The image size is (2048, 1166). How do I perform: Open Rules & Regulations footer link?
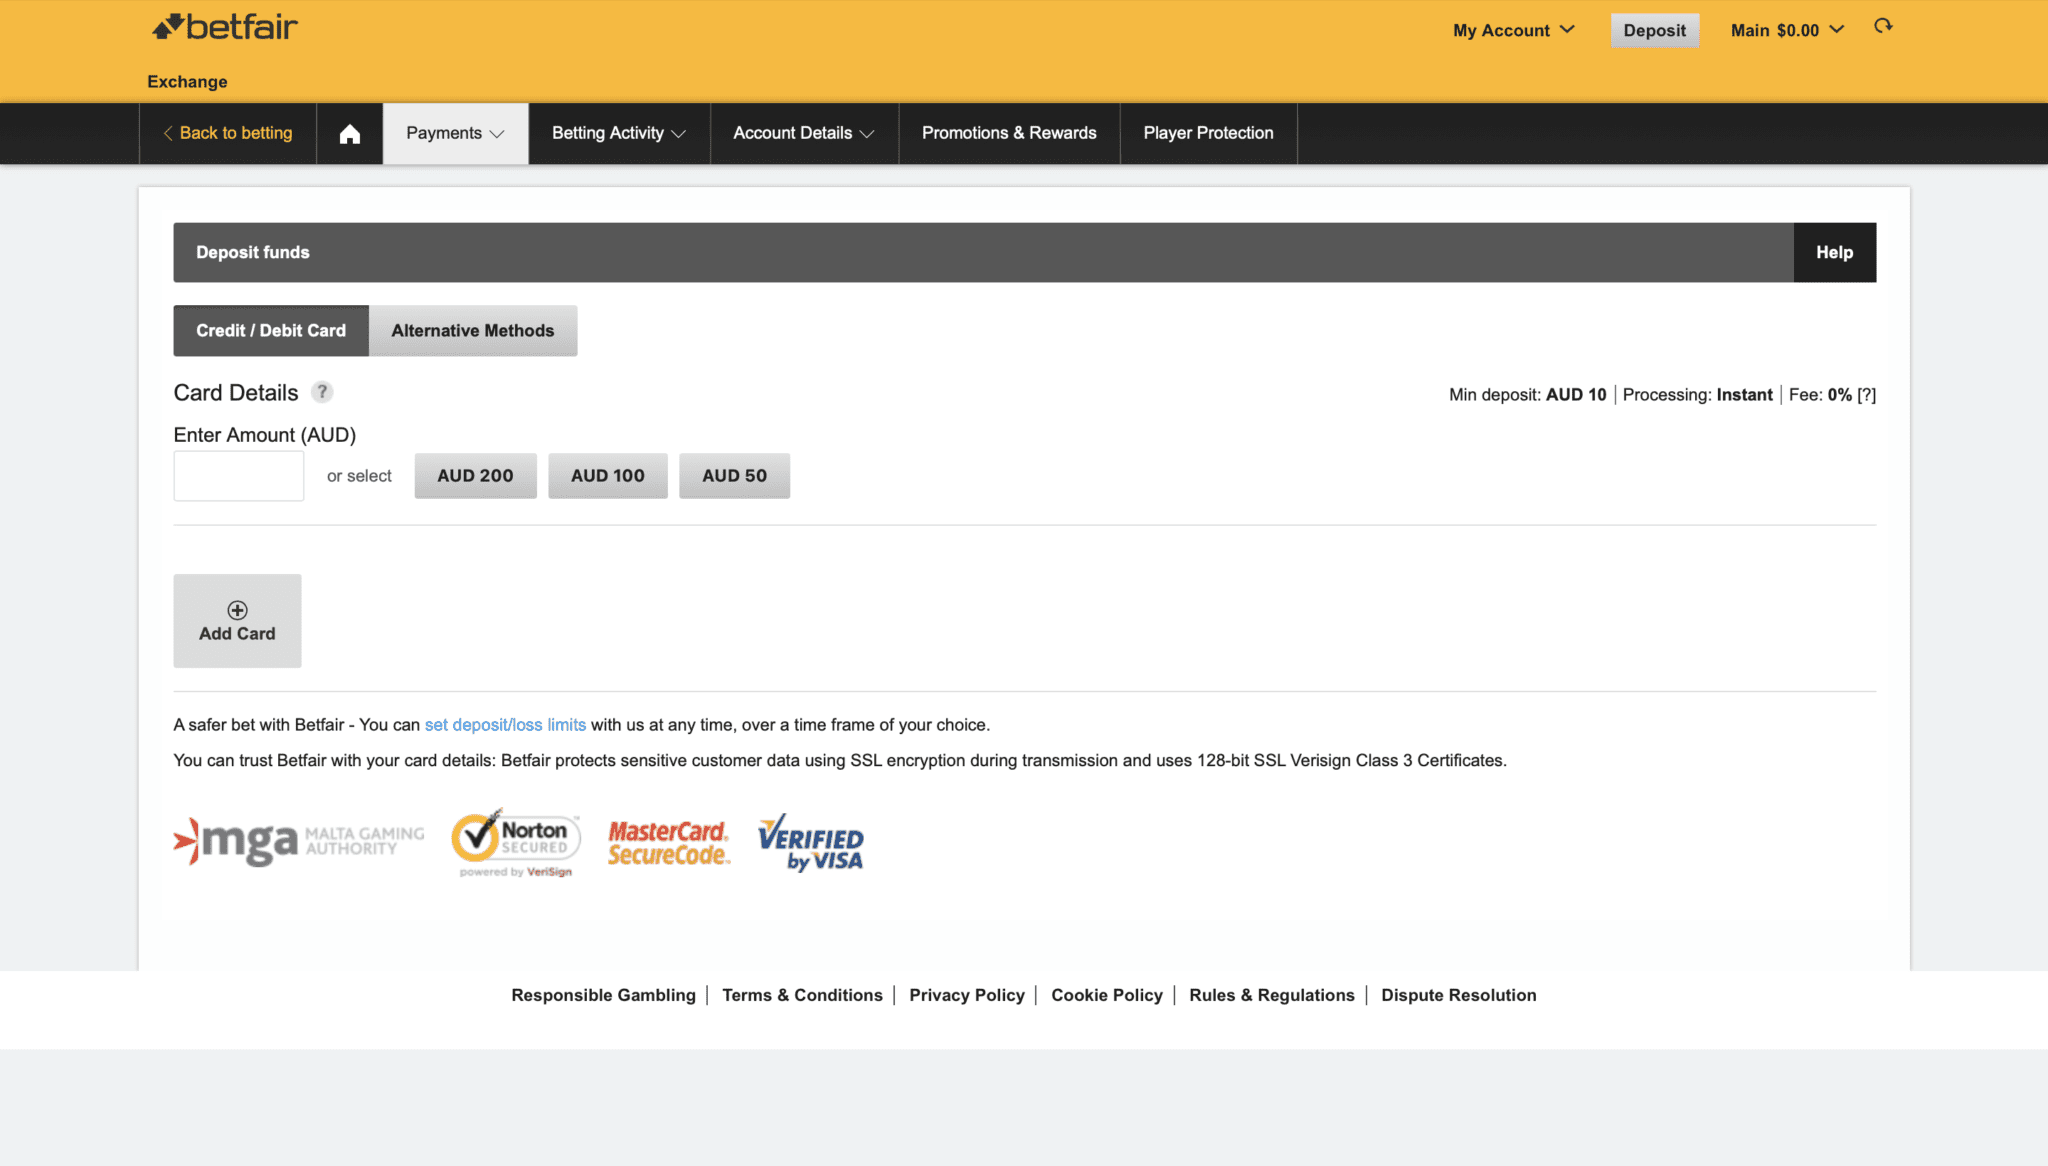point(1272,995)
